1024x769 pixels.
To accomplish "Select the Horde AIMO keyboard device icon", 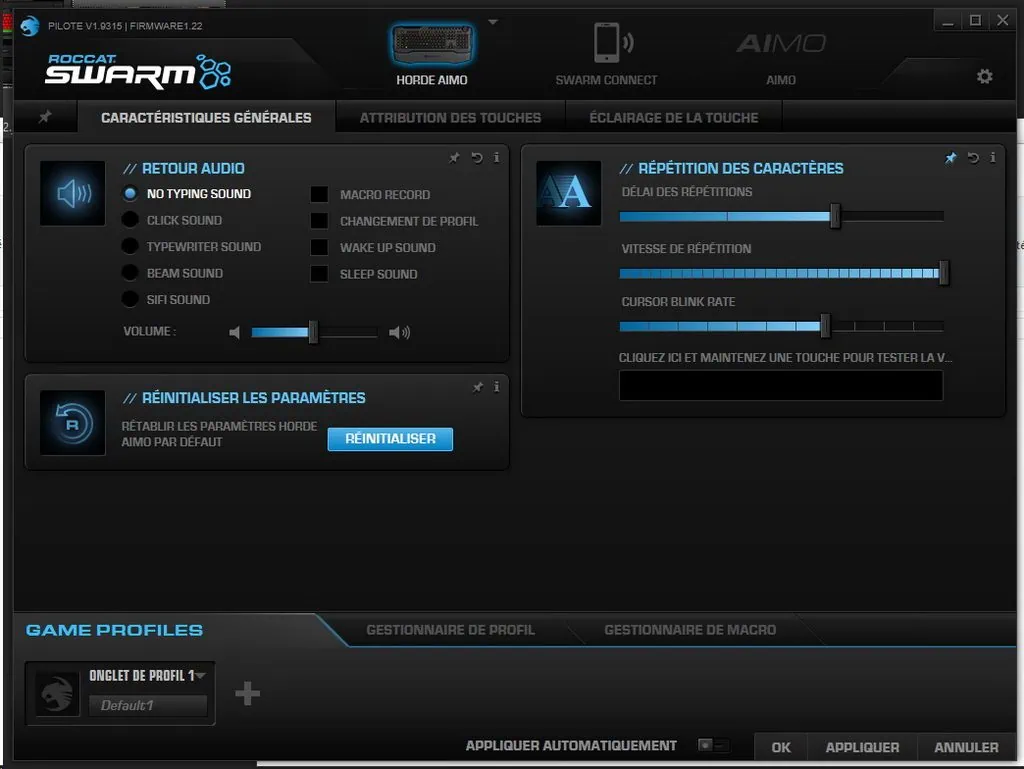I will point(432,44).
